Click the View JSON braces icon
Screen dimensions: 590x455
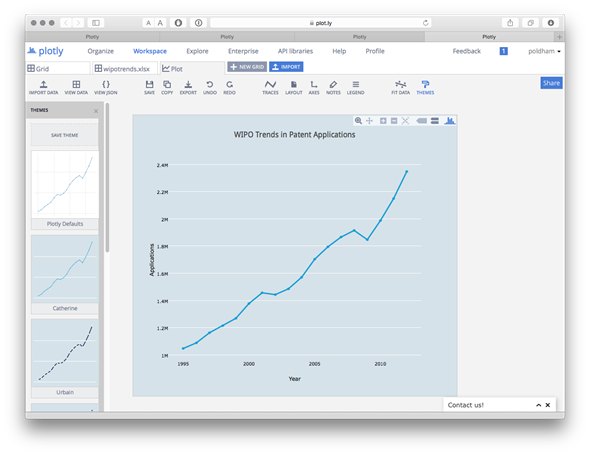click(106, 87)
